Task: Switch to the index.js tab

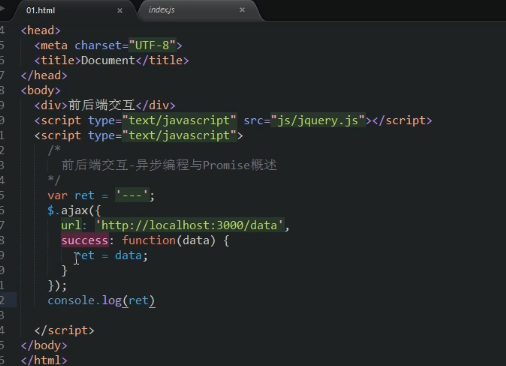Action: click(161, 10)
